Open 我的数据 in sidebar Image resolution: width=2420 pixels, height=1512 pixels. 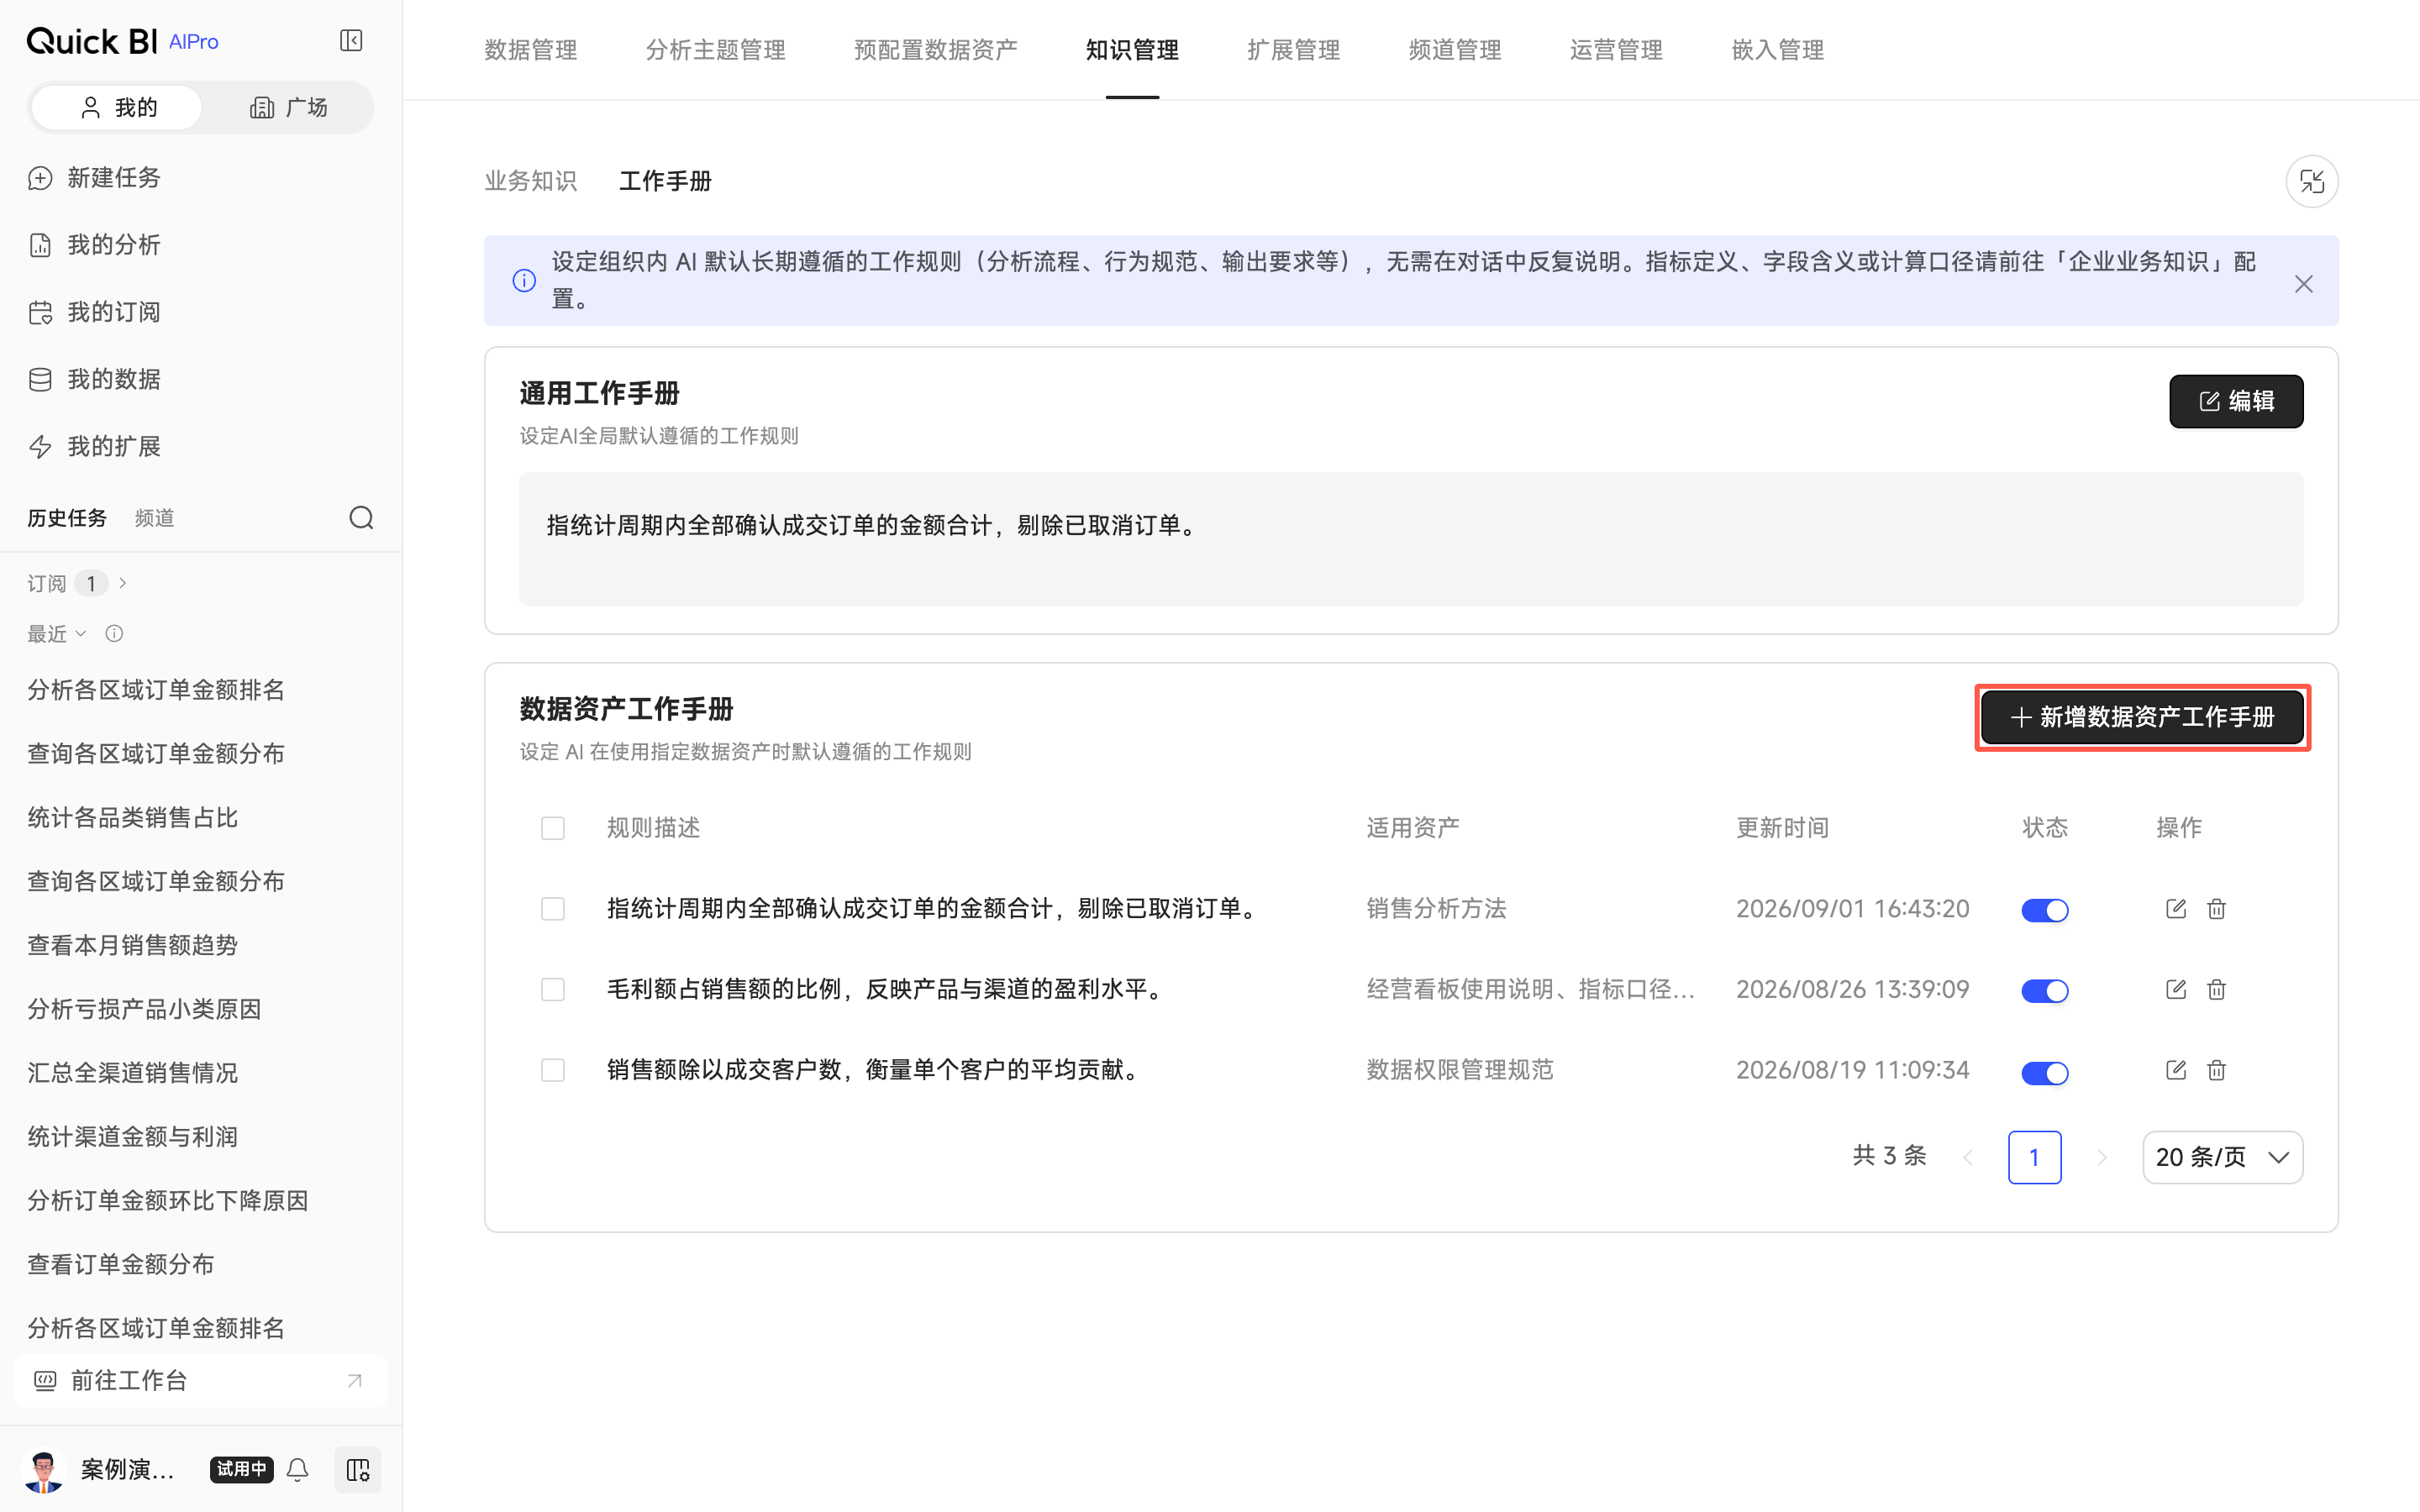pyautogui.click(x=95, y=379)
